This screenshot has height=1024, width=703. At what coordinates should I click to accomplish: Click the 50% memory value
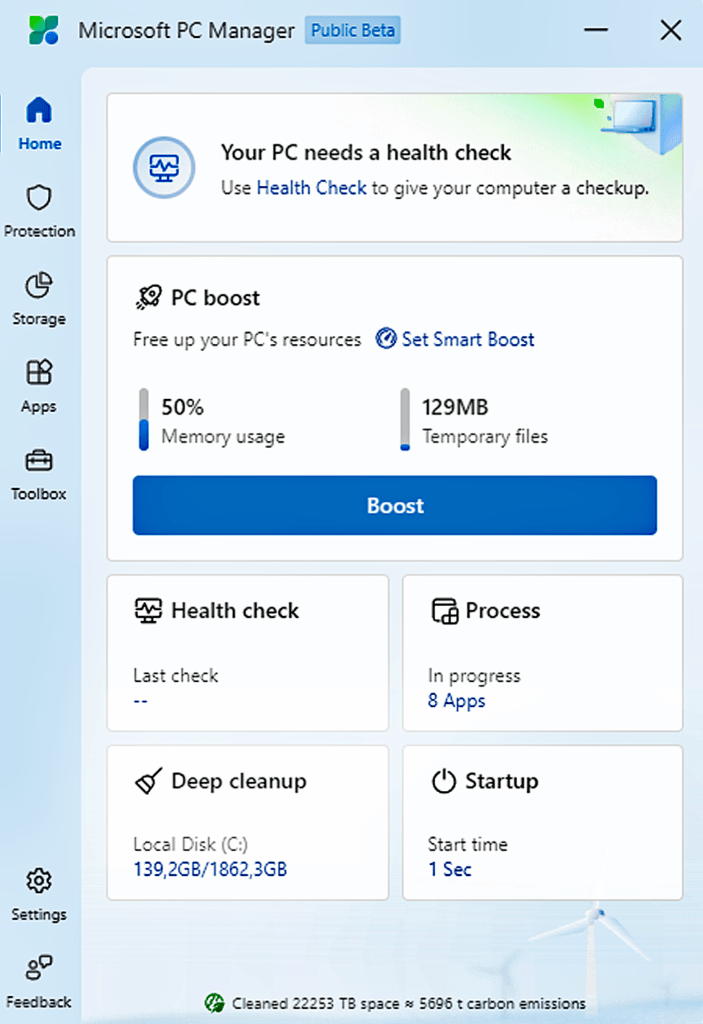183,408
